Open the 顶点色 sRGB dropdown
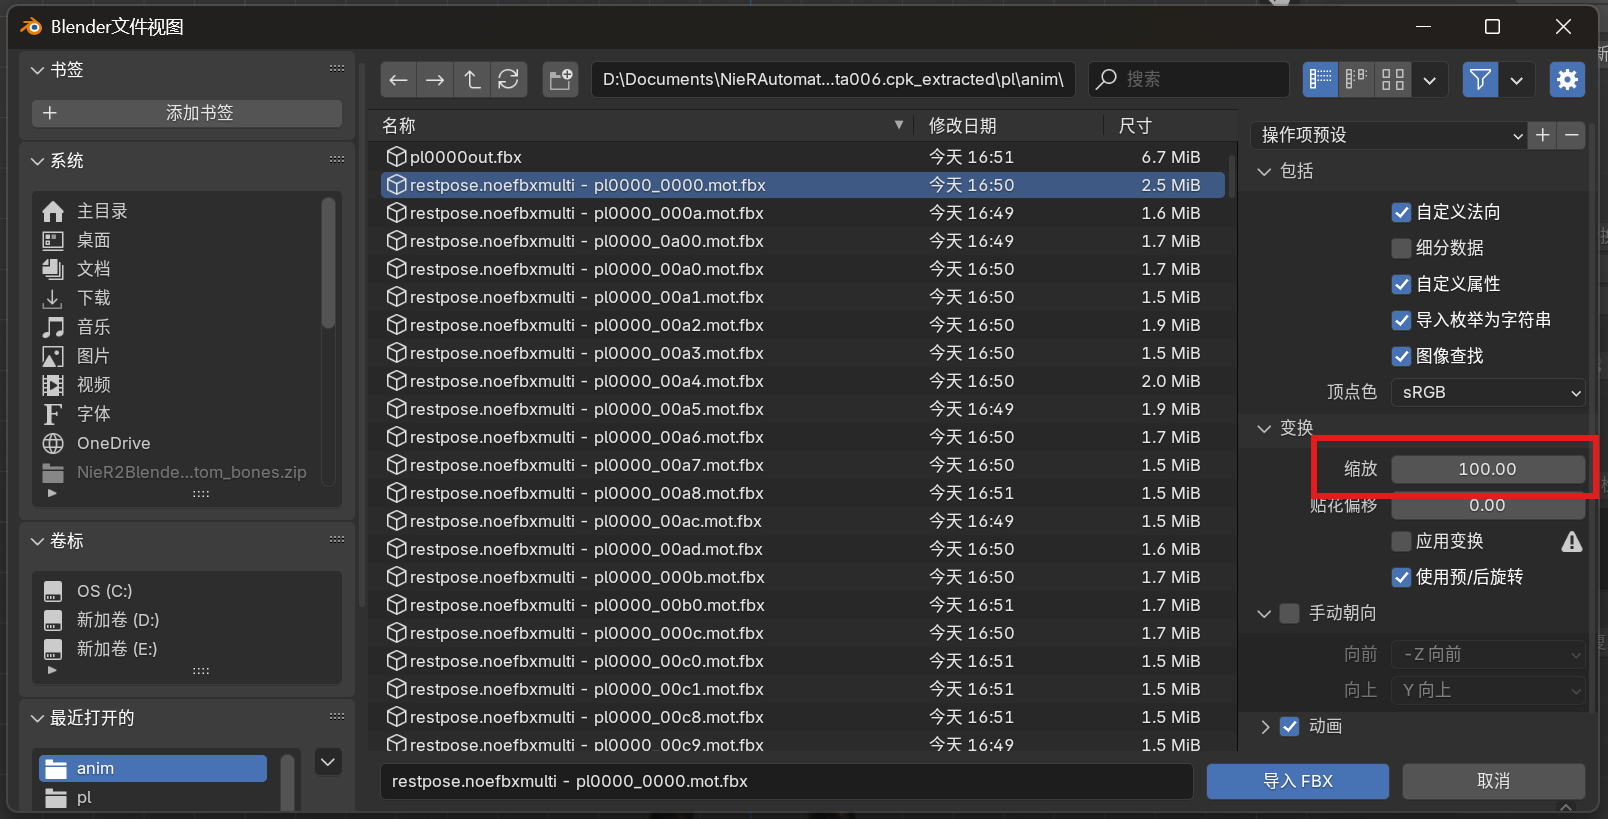The width and height of the screenshot is (1608, 819). (x=1488, y=392)
